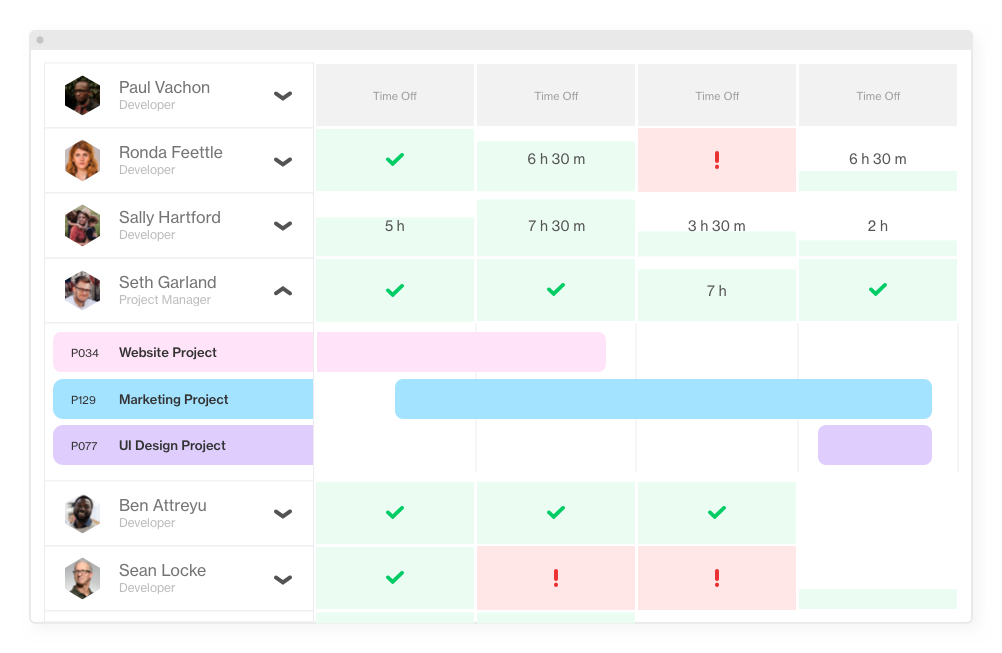Click the green checkmark in Ronda Feettle's first day
This screenshot has height=653, width=1002.
point(394,159)
